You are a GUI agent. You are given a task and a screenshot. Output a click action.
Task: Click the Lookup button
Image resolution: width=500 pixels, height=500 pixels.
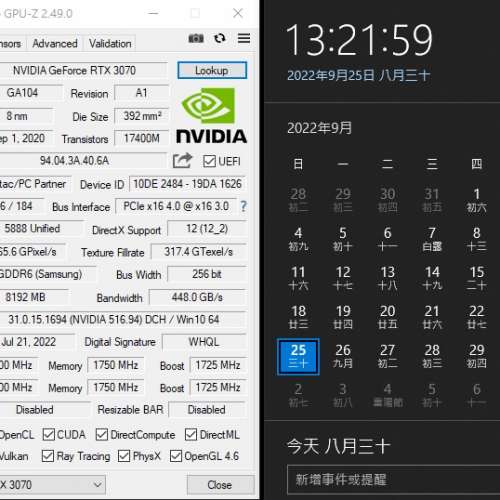[x=212, y=70]
